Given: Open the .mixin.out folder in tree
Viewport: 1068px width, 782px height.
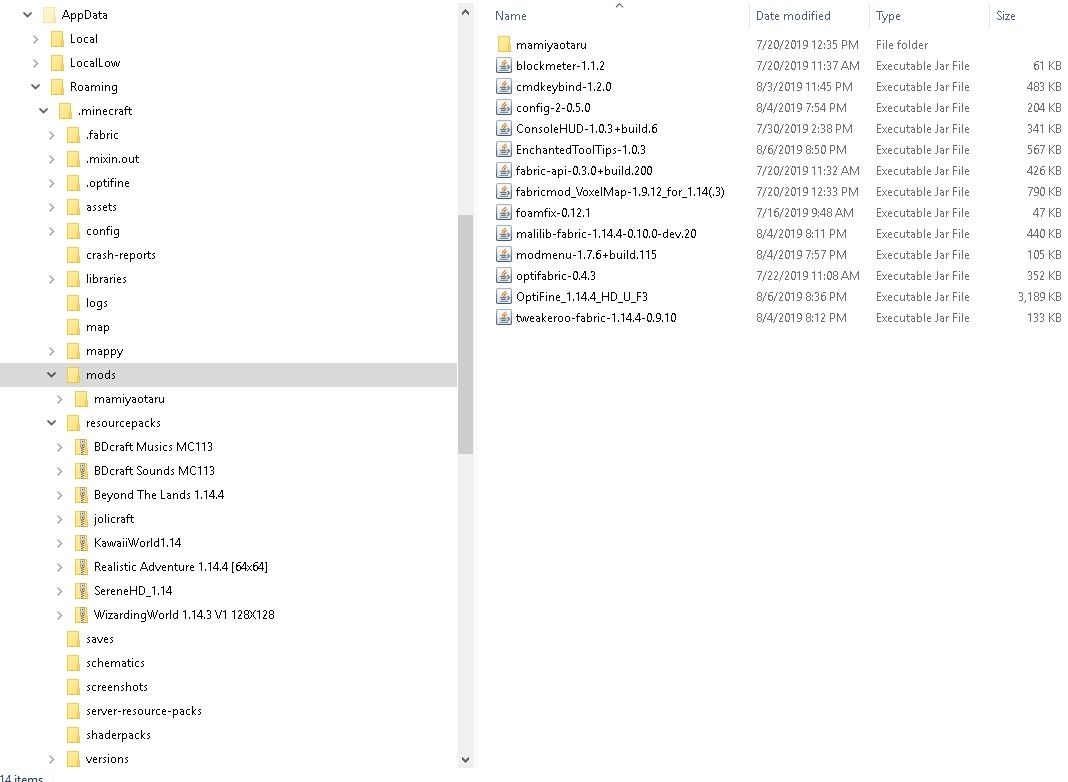Looking at the screenshot, I should click(112, 159).
